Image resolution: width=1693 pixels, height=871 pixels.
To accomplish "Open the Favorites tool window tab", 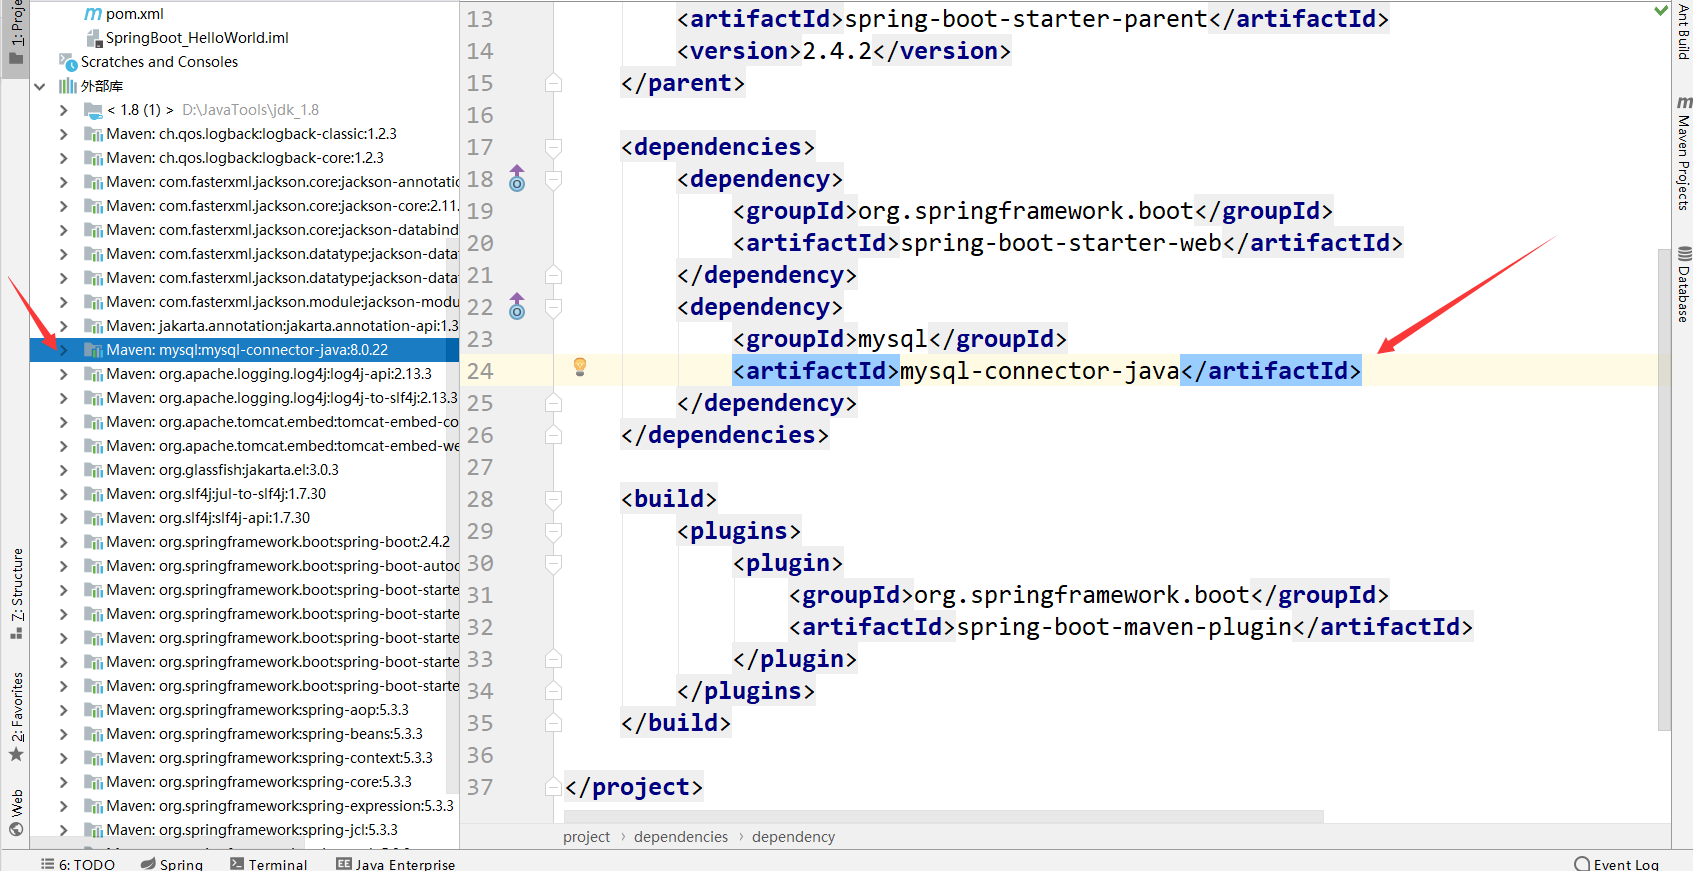I will click(x=16, y=716).
